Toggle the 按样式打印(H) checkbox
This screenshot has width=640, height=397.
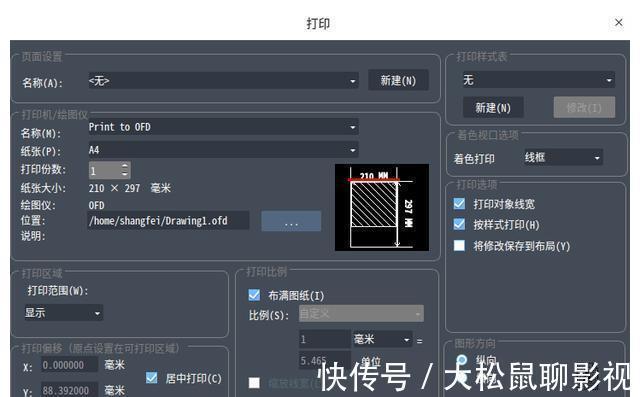459,224
